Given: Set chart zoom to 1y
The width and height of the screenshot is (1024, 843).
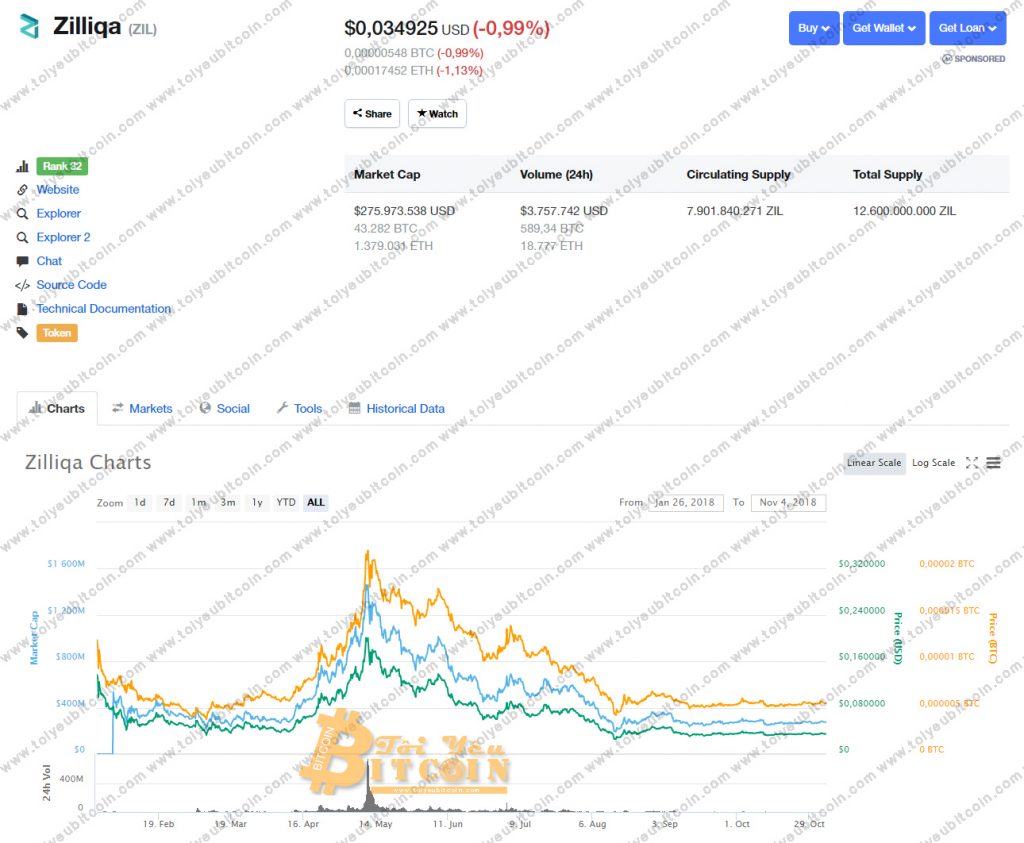Looking at the screenshot, I should tap(257, 503).
